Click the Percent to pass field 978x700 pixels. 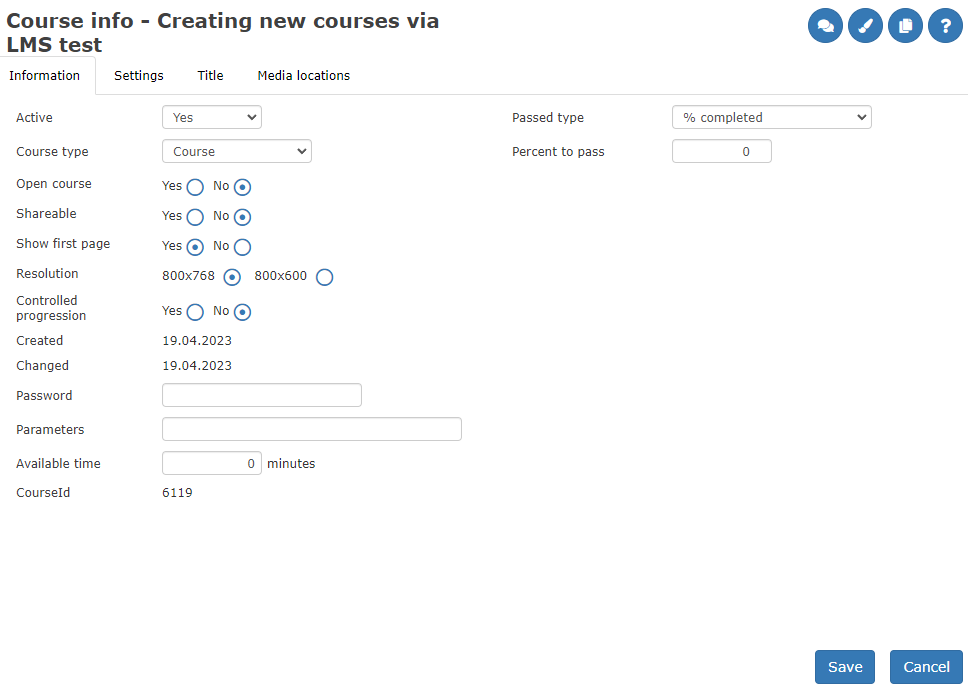[721, 151]
